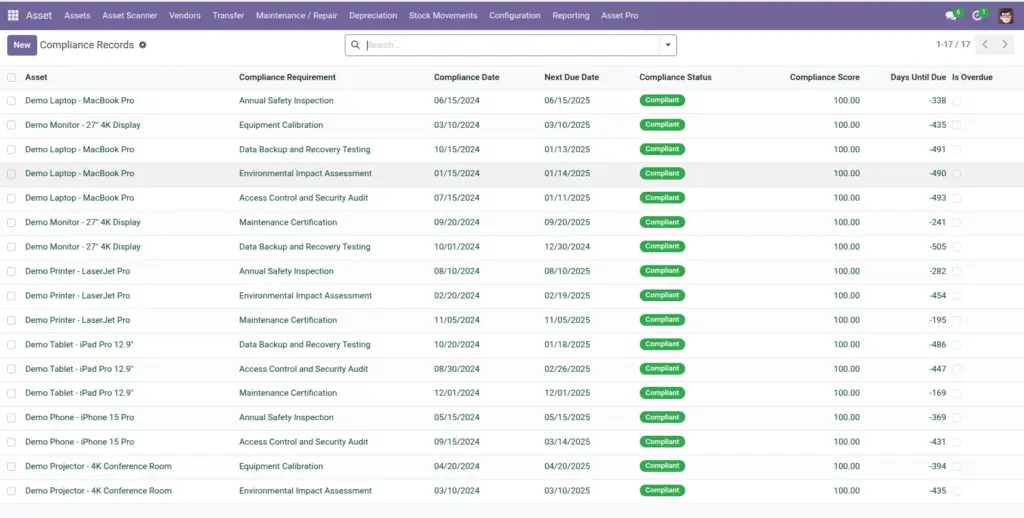This screenshot has height=518, width=1024.
Task: Sort by Compliance Status column header
Action: pos(675,77)
